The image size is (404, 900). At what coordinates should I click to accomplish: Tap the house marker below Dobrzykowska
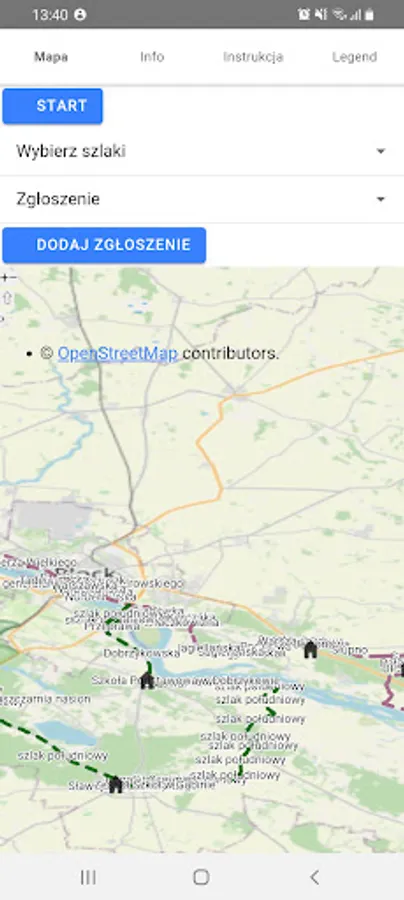pos(147,681)
